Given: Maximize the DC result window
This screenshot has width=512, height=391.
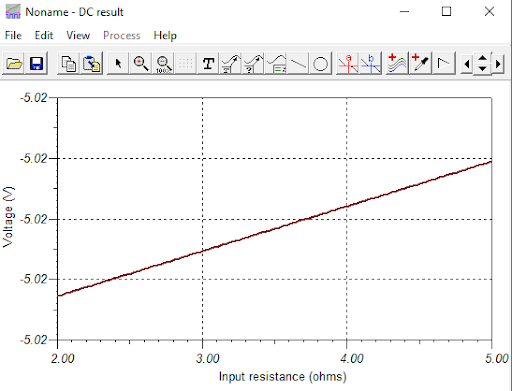Looking at the screenshot, I should [x=446, y=12].
